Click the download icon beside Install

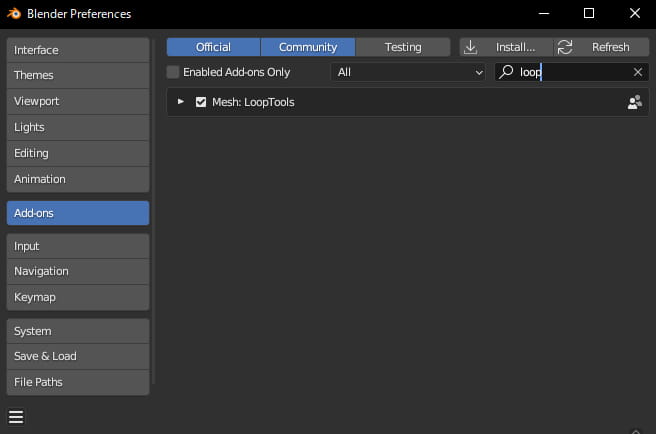(x=470, y=47)
